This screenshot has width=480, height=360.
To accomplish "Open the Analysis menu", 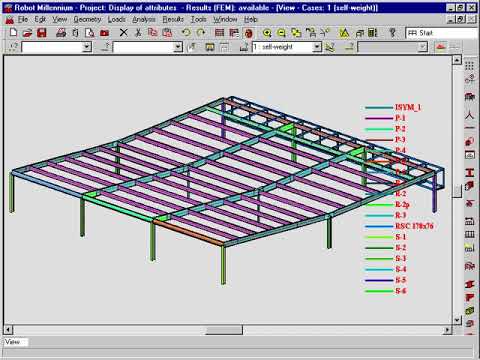I will click(x=144, y=20).
